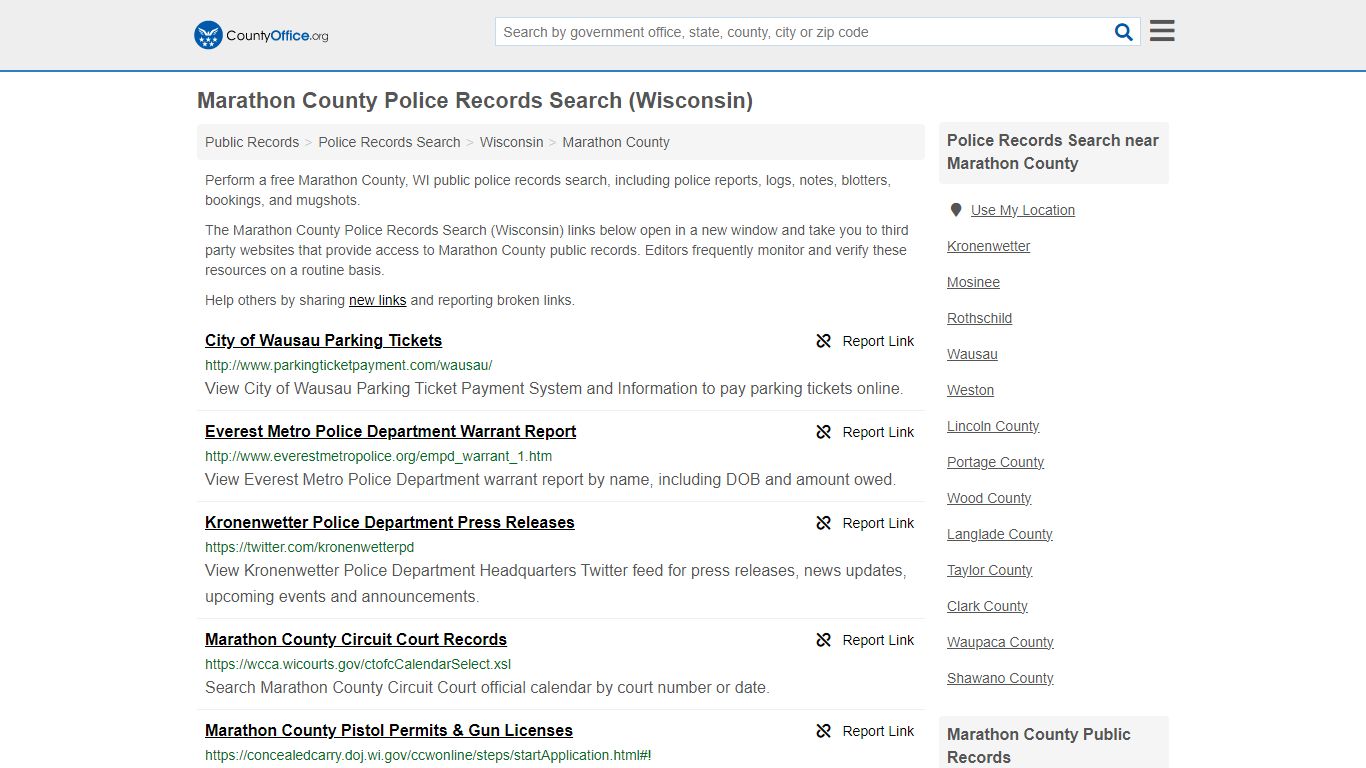Screen dimensions: 1366x768
Task: Select Rothschild in sidebar
Action: click(x=979, y=318)
